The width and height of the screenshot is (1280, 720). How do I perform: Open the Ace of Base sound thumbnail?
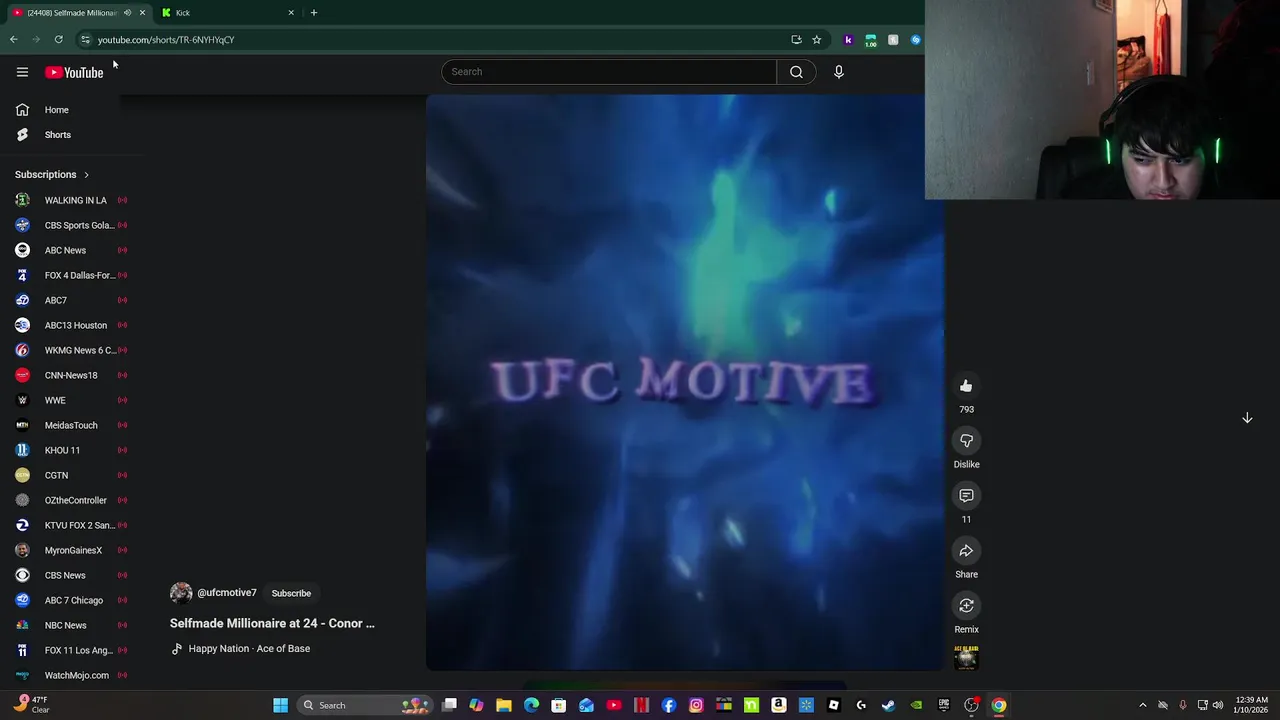coord(966,657)
